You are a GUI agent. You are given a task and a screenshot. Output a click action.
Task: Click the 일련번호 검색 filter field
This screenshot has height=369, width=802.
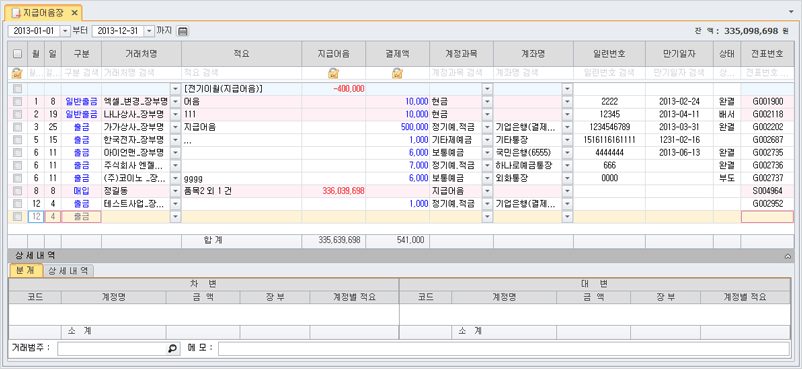(x=609, y=73)
